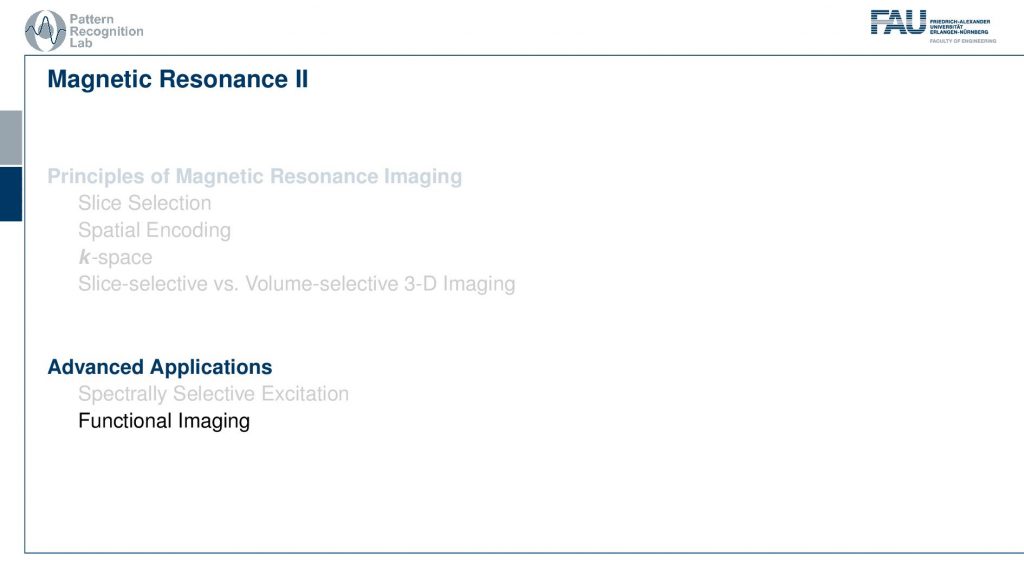This screenshot has height=576, width=1024.
Task: Click the Pattern Recognition Lab waveform logo
Action: coord(45,31)
